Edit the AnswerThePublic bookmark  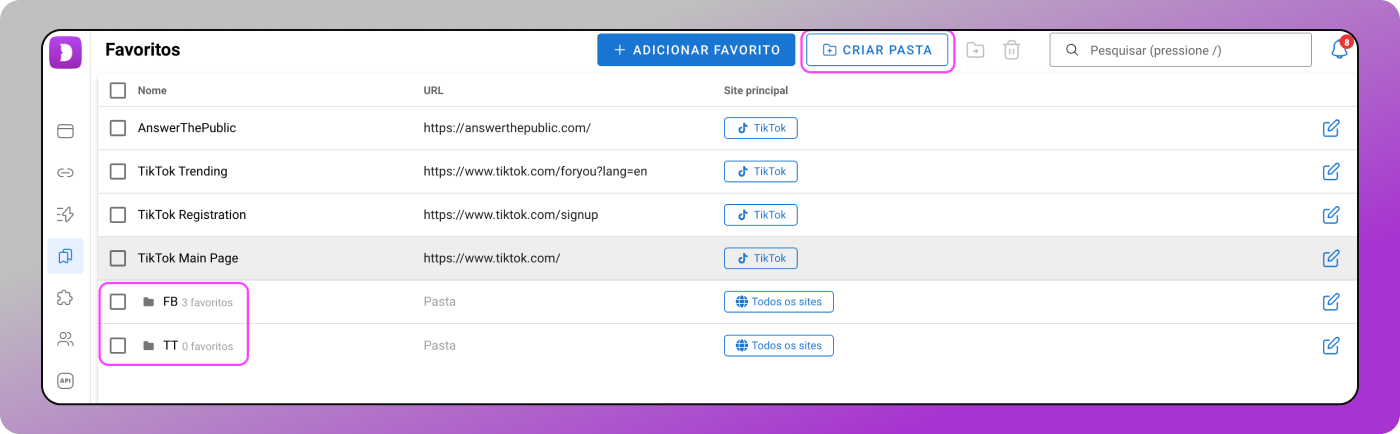[1331, 128]
